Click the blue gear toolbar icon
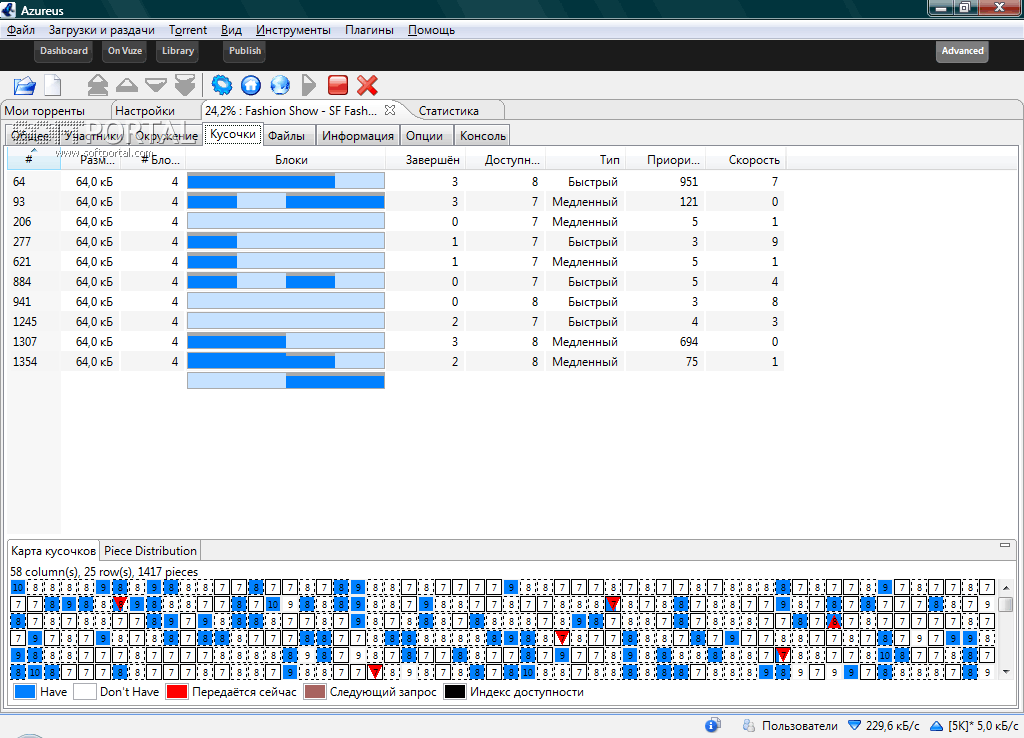This screenshot has height=738, width=1024. tap(222, 85)
